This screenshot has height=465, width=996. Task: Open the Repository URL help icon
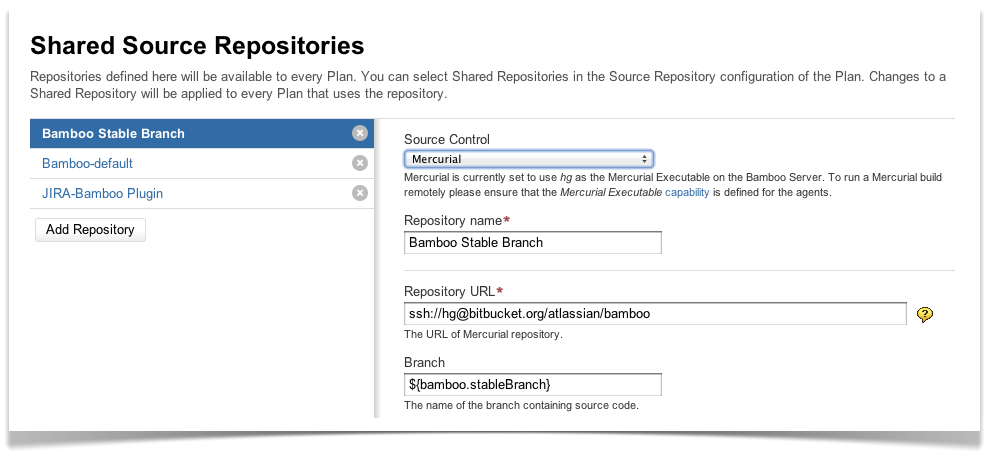pos(925,314)
